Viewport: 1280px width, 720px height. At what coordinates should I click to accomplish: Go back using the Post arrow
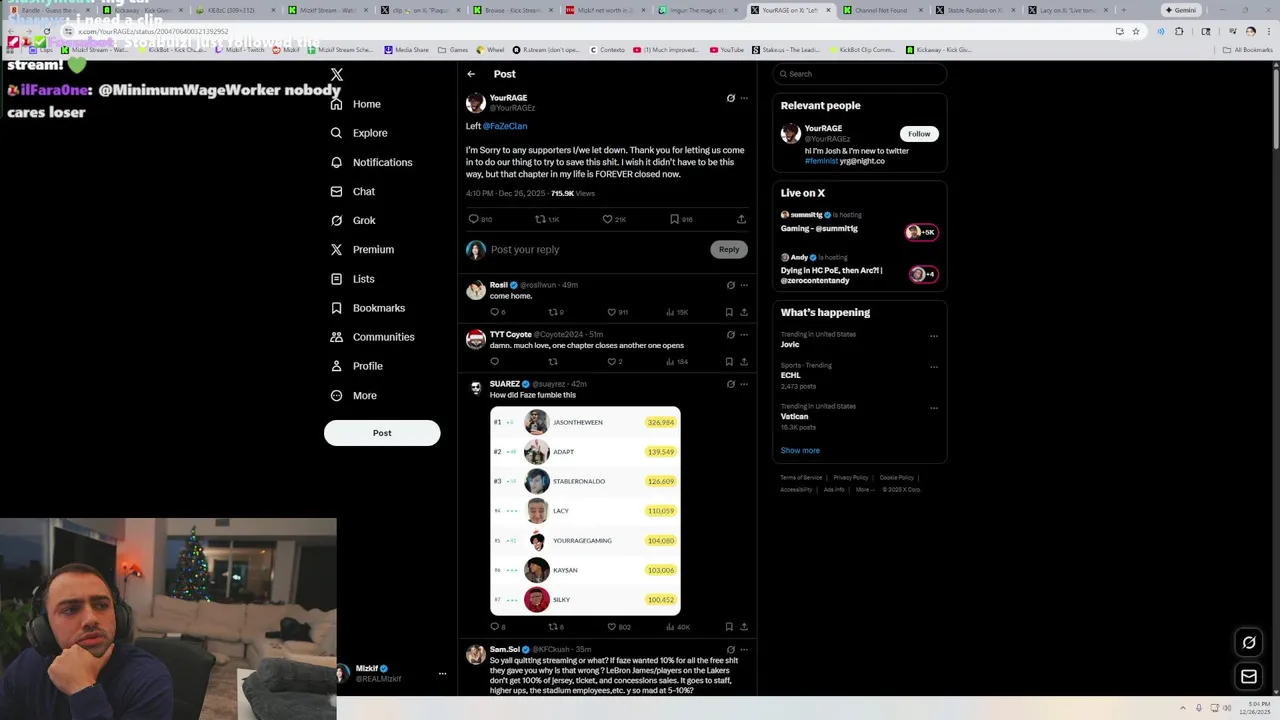471,74
